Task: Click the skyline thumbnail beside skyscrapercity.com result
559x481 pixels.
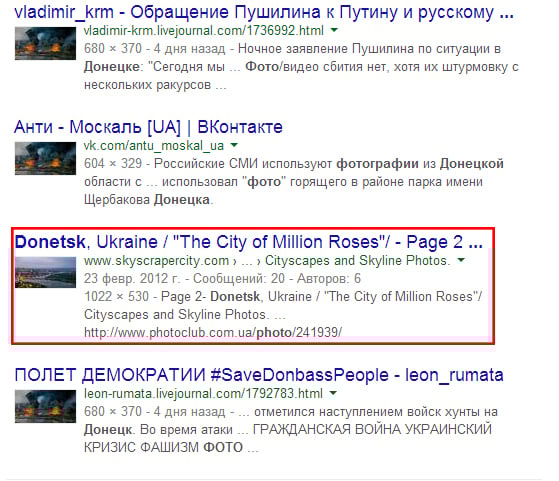Action: [x=45, y=272]
